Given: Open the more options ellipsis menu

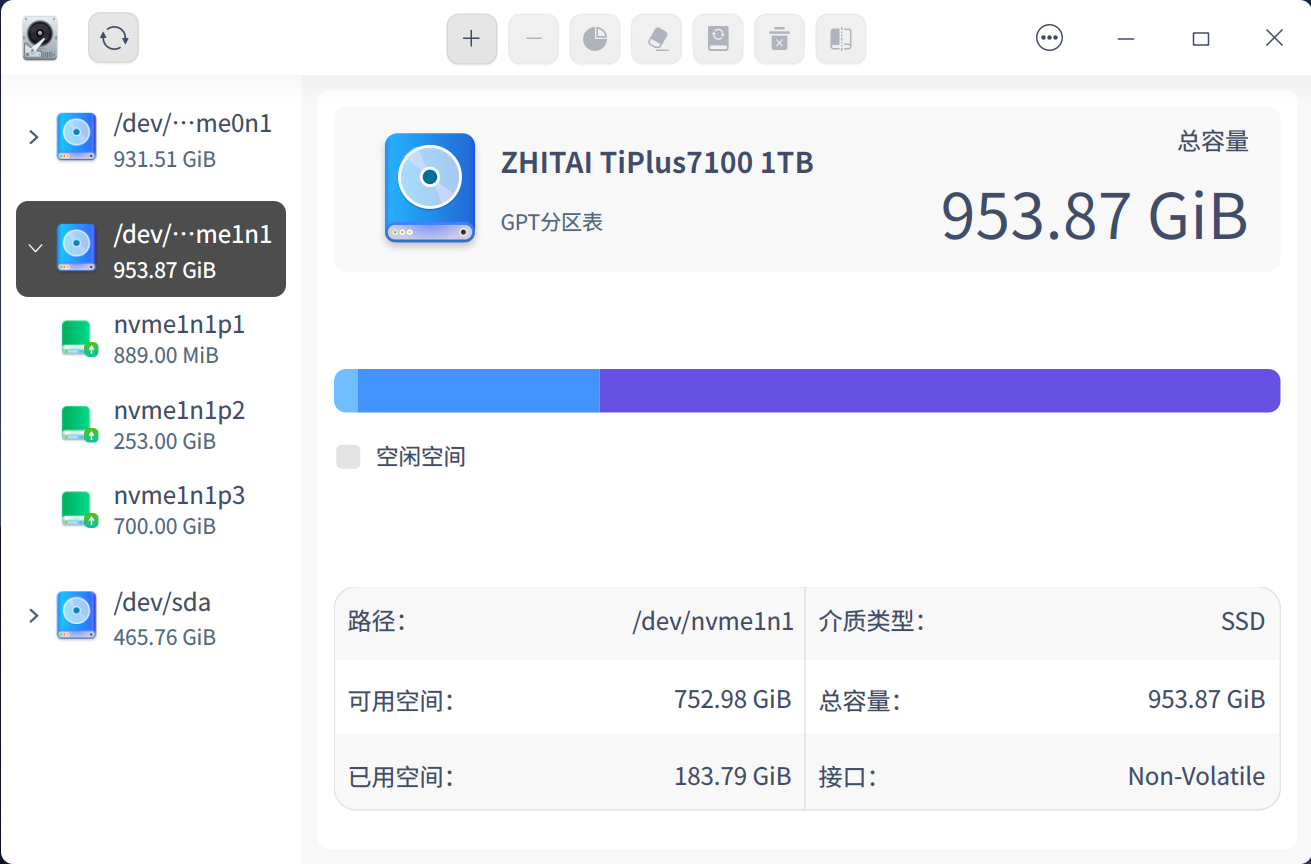Looking at the screenshot, I should 1049,37.
